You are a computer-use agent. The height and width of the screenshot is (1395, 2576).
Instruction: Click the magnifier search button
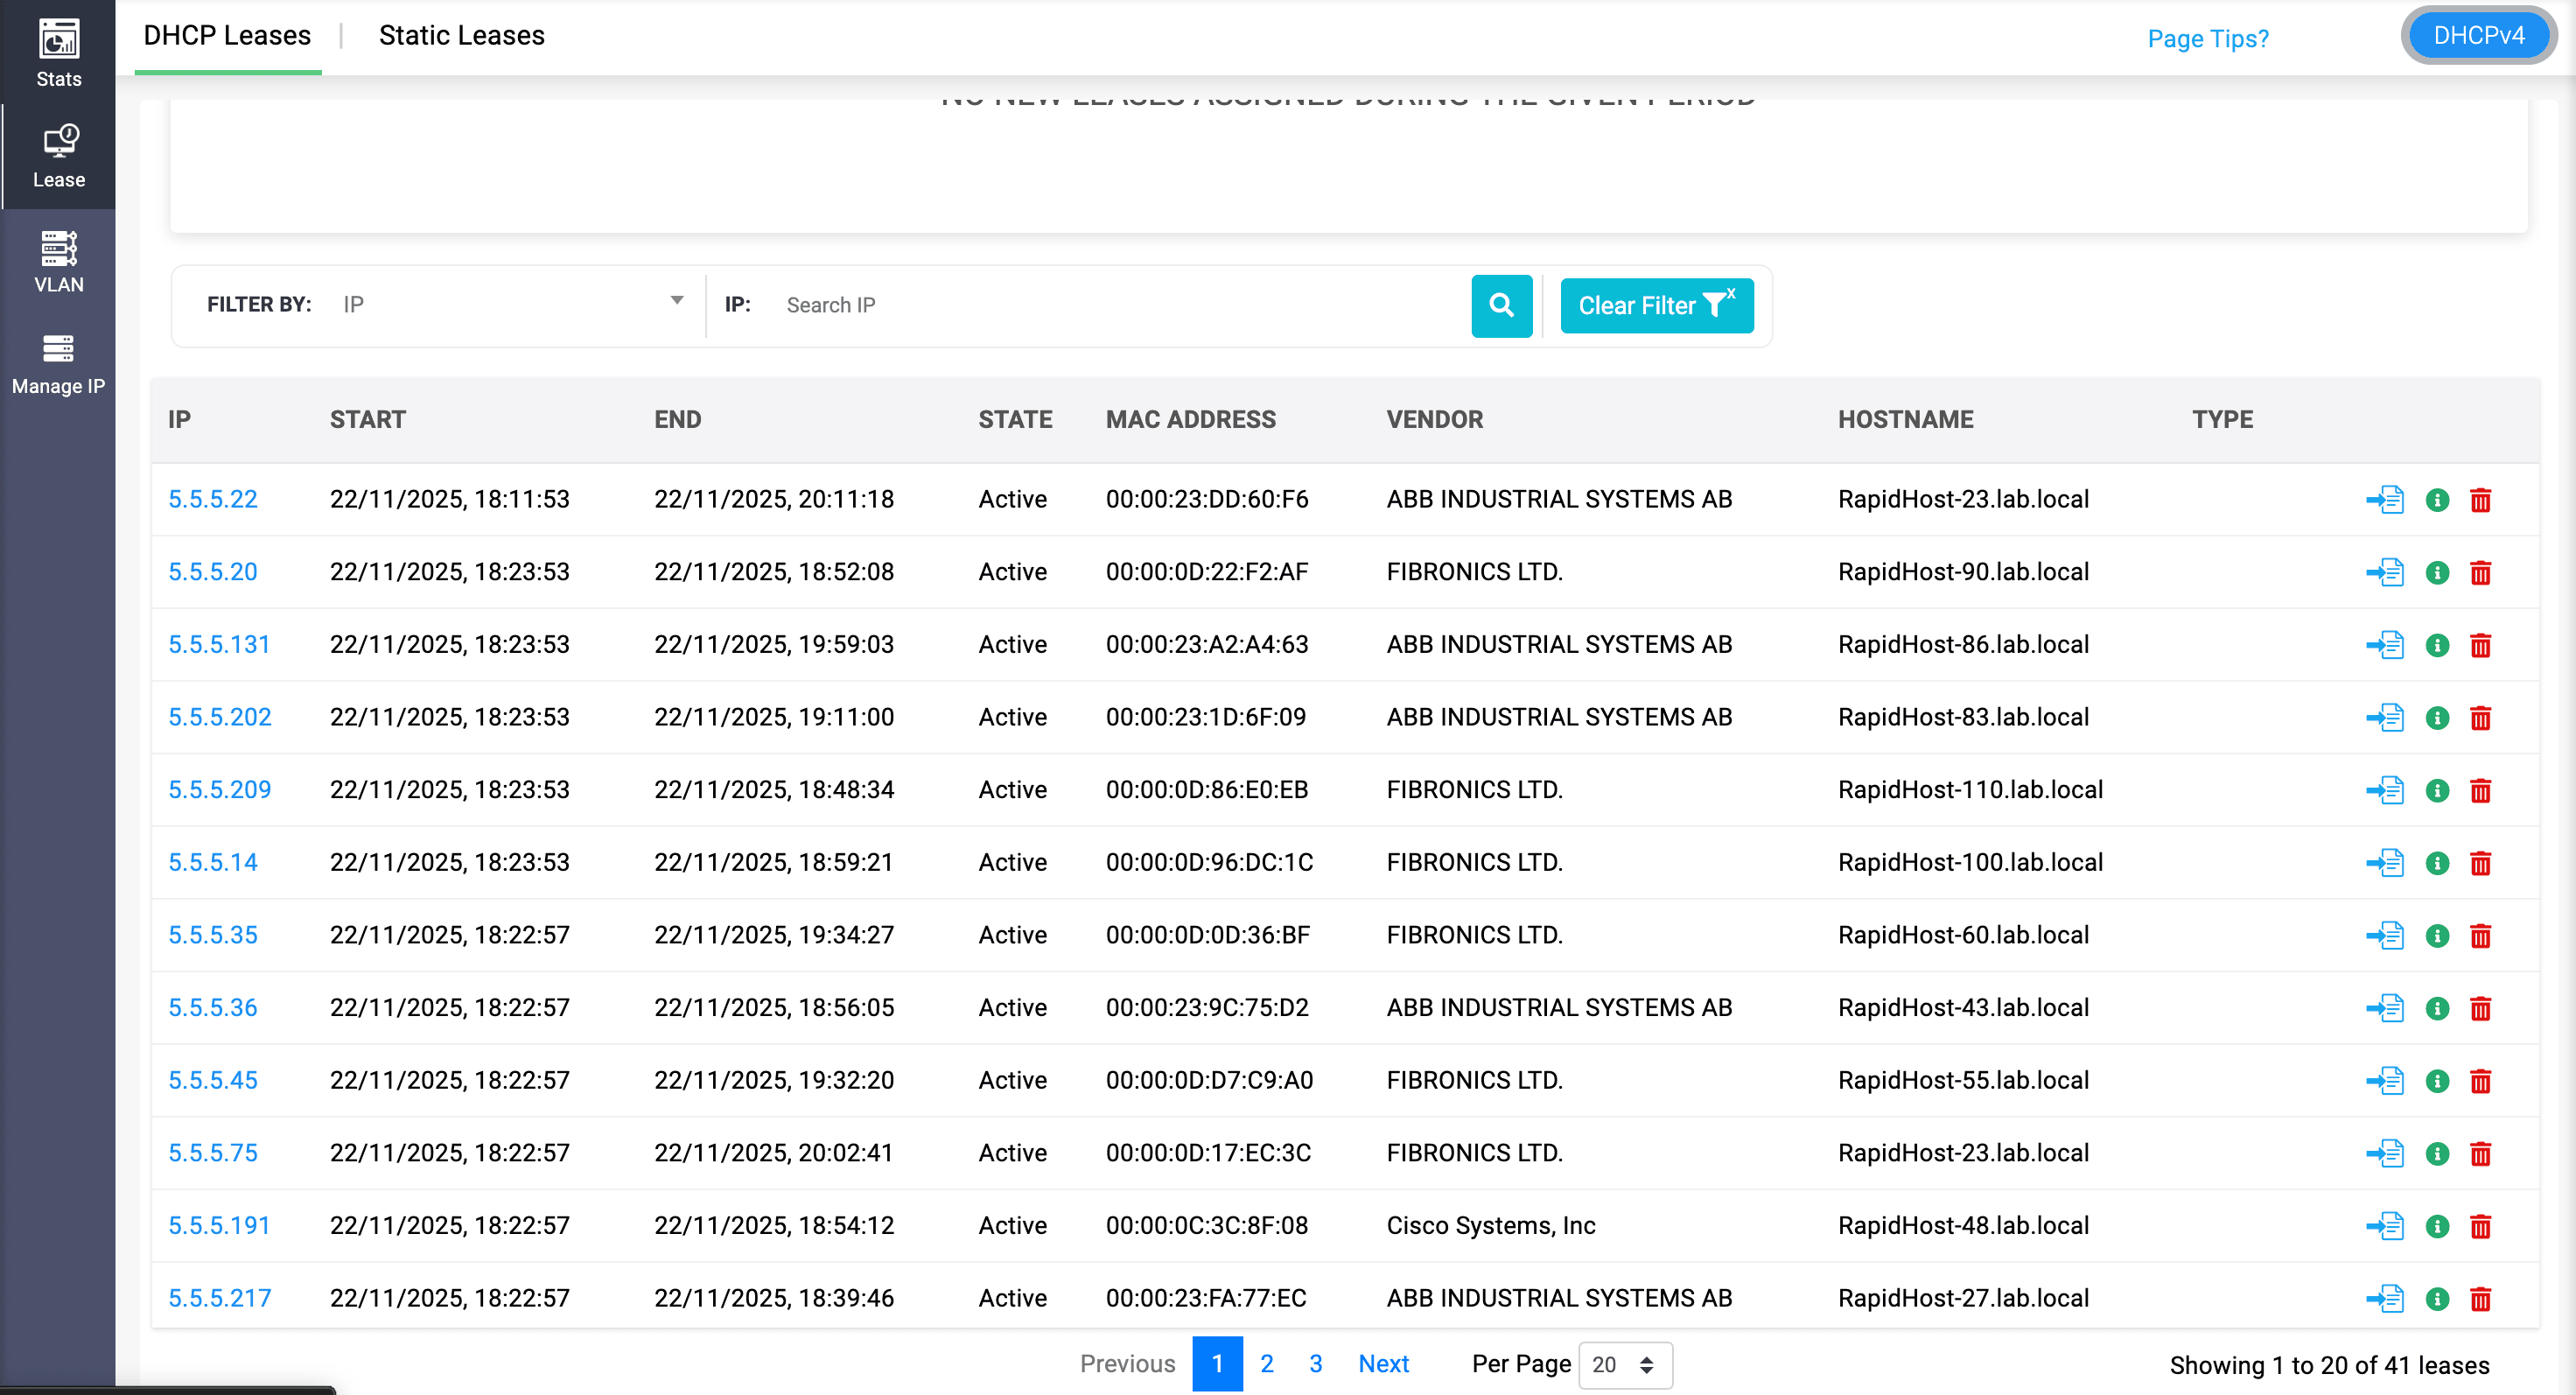point(1501,306)
